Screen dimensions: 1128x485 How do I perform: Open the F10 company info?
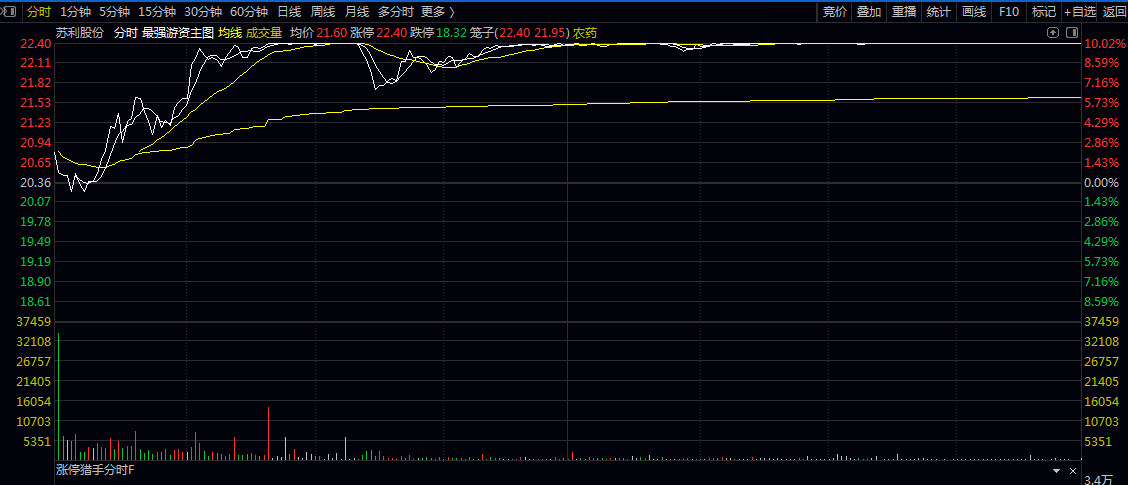[x=1009, y=12]
